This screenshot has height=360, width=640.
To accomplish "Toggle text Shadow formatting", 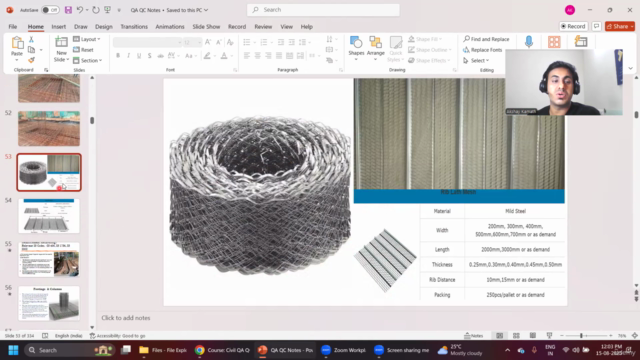I will 150,56.
